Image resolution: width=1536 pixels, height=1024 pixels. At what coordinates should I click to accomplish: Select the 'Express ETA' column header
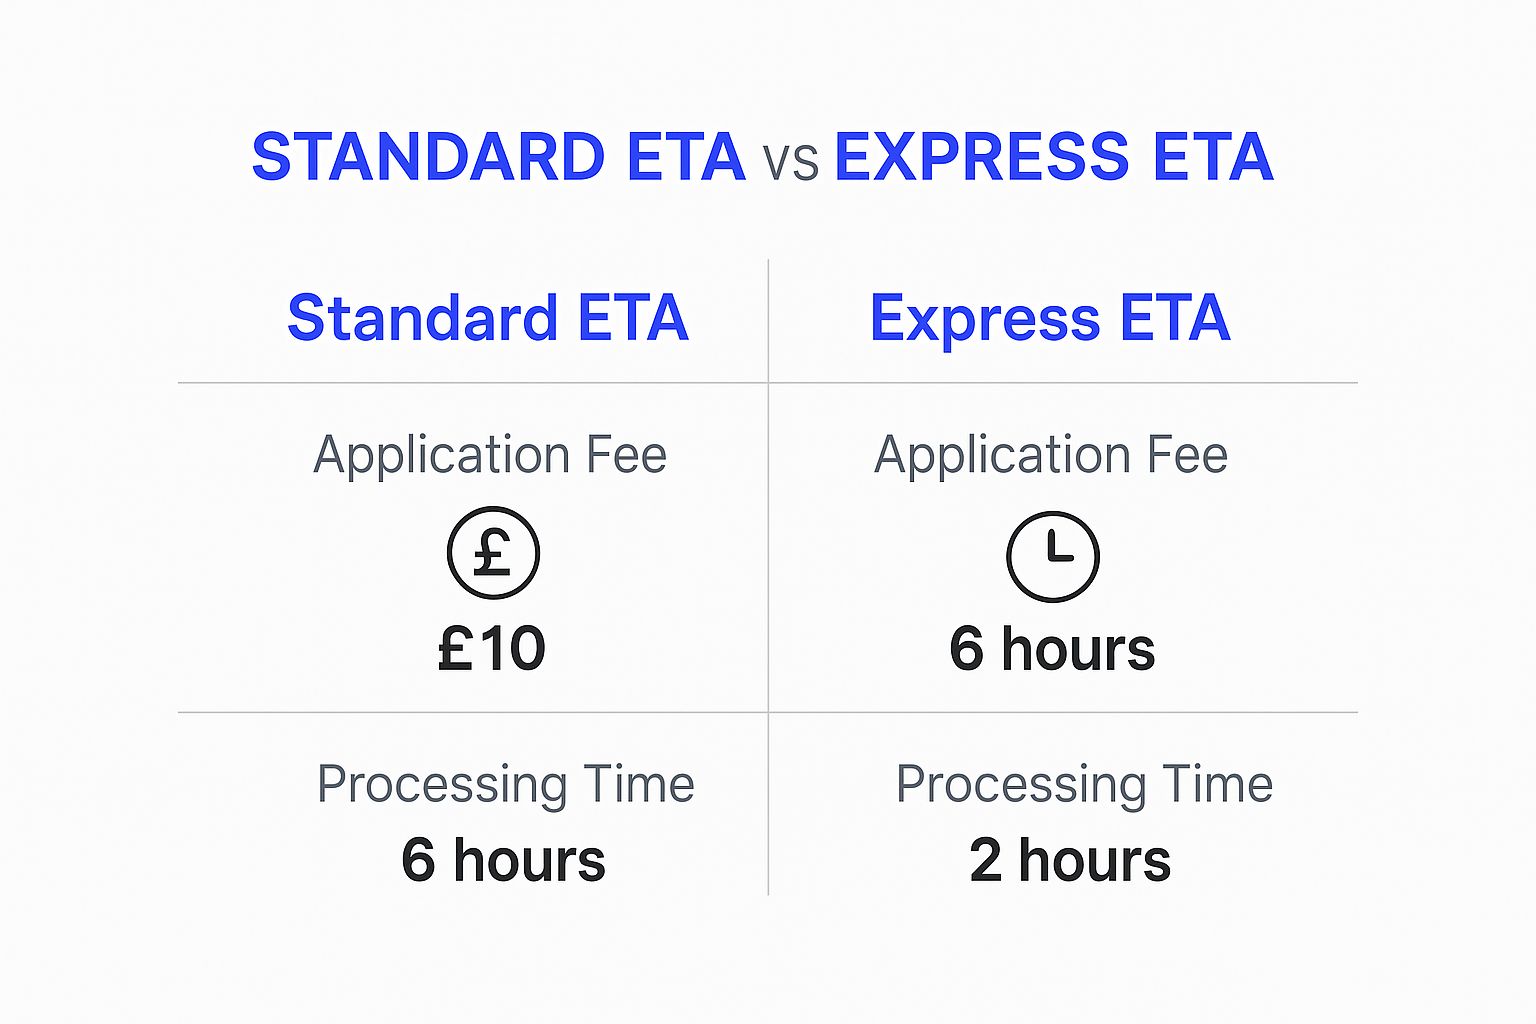(x=1050, y=318)
